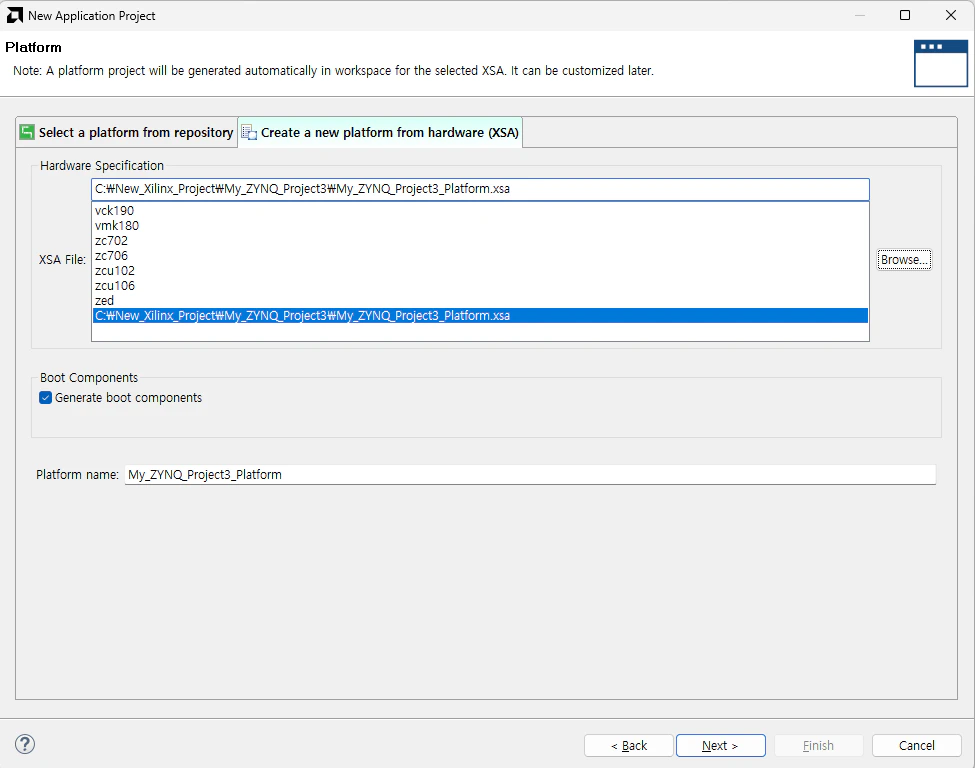This screenshot has width=975, height=768.
Task: Click the platform wizard banner image
Action: click(940, 63)
